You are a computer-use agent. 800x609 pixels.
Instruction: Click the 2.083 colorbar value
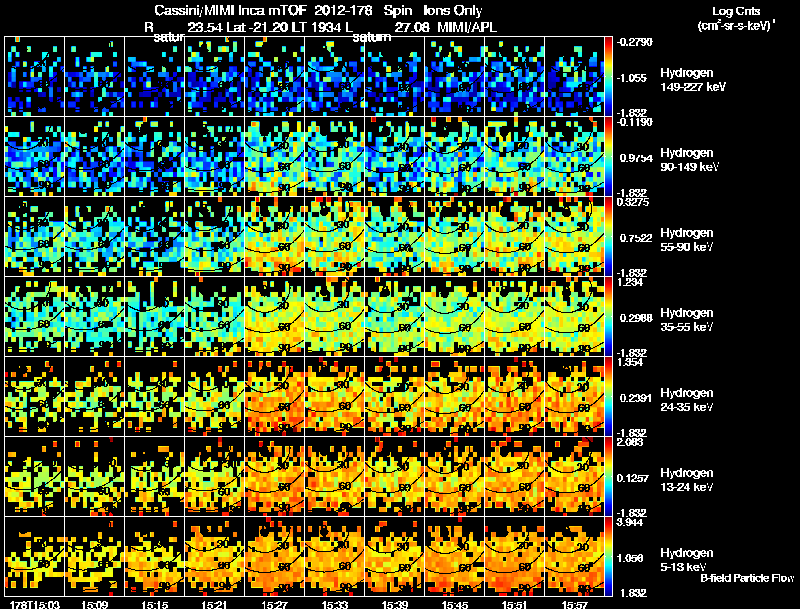pos(630,442)
